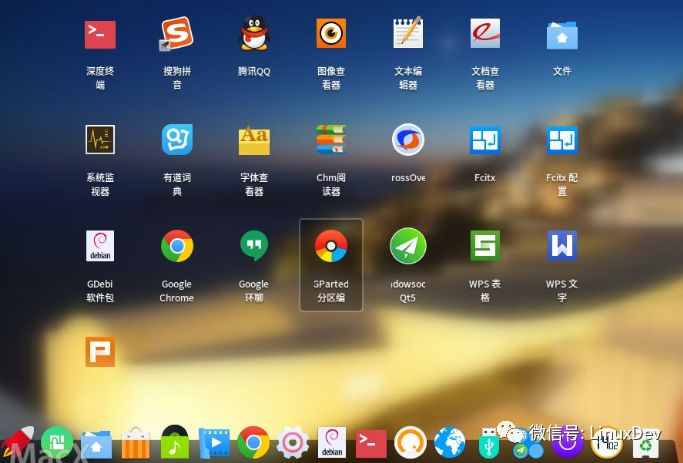683x463 pixels.
Task: Launch 图像查看器 image viewer
Action: click(331, 33)
